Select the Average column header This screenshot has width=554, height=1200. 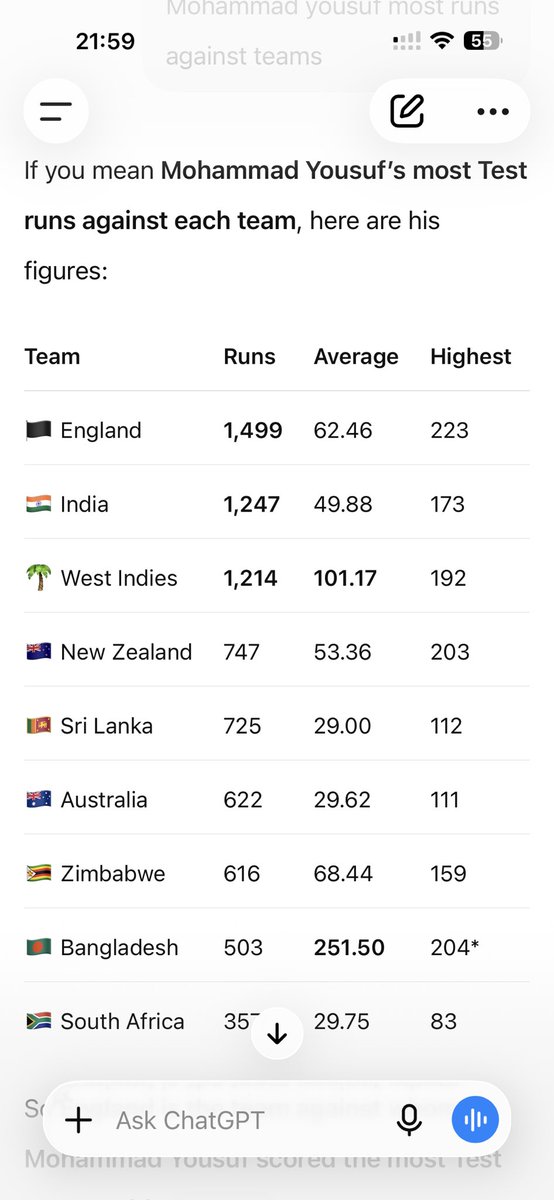(356, 356)
